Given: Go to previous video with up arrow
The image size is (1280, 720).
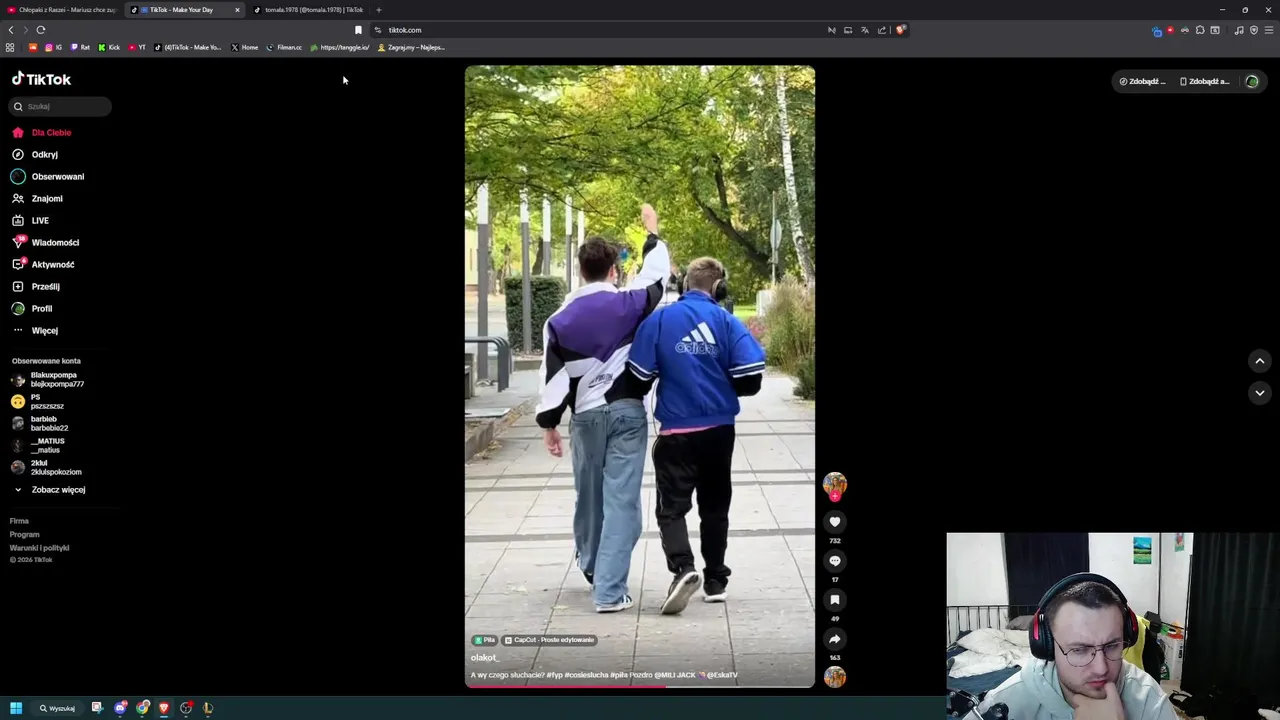Looking at the screenshot, I should click(x=1259, y=361).
